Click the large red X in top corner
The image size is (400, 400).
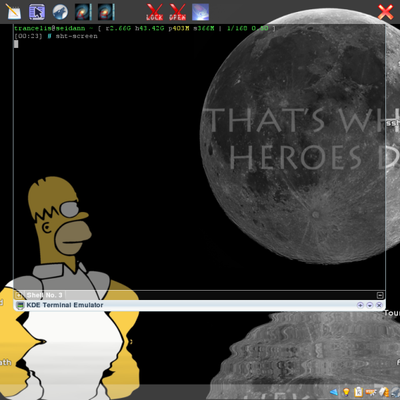point(385,12)
